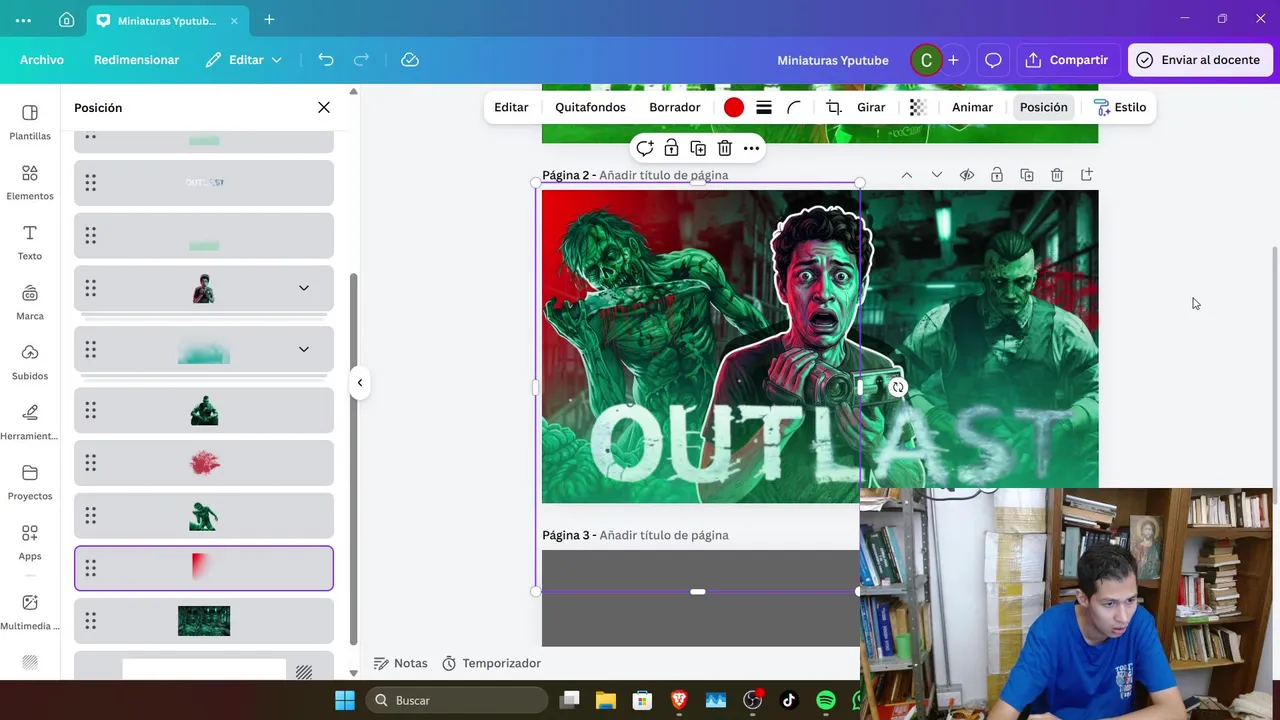Open the comments speech bubble
The height and width of the screenshot is (720, 1280).
click(x=993, y=60)
